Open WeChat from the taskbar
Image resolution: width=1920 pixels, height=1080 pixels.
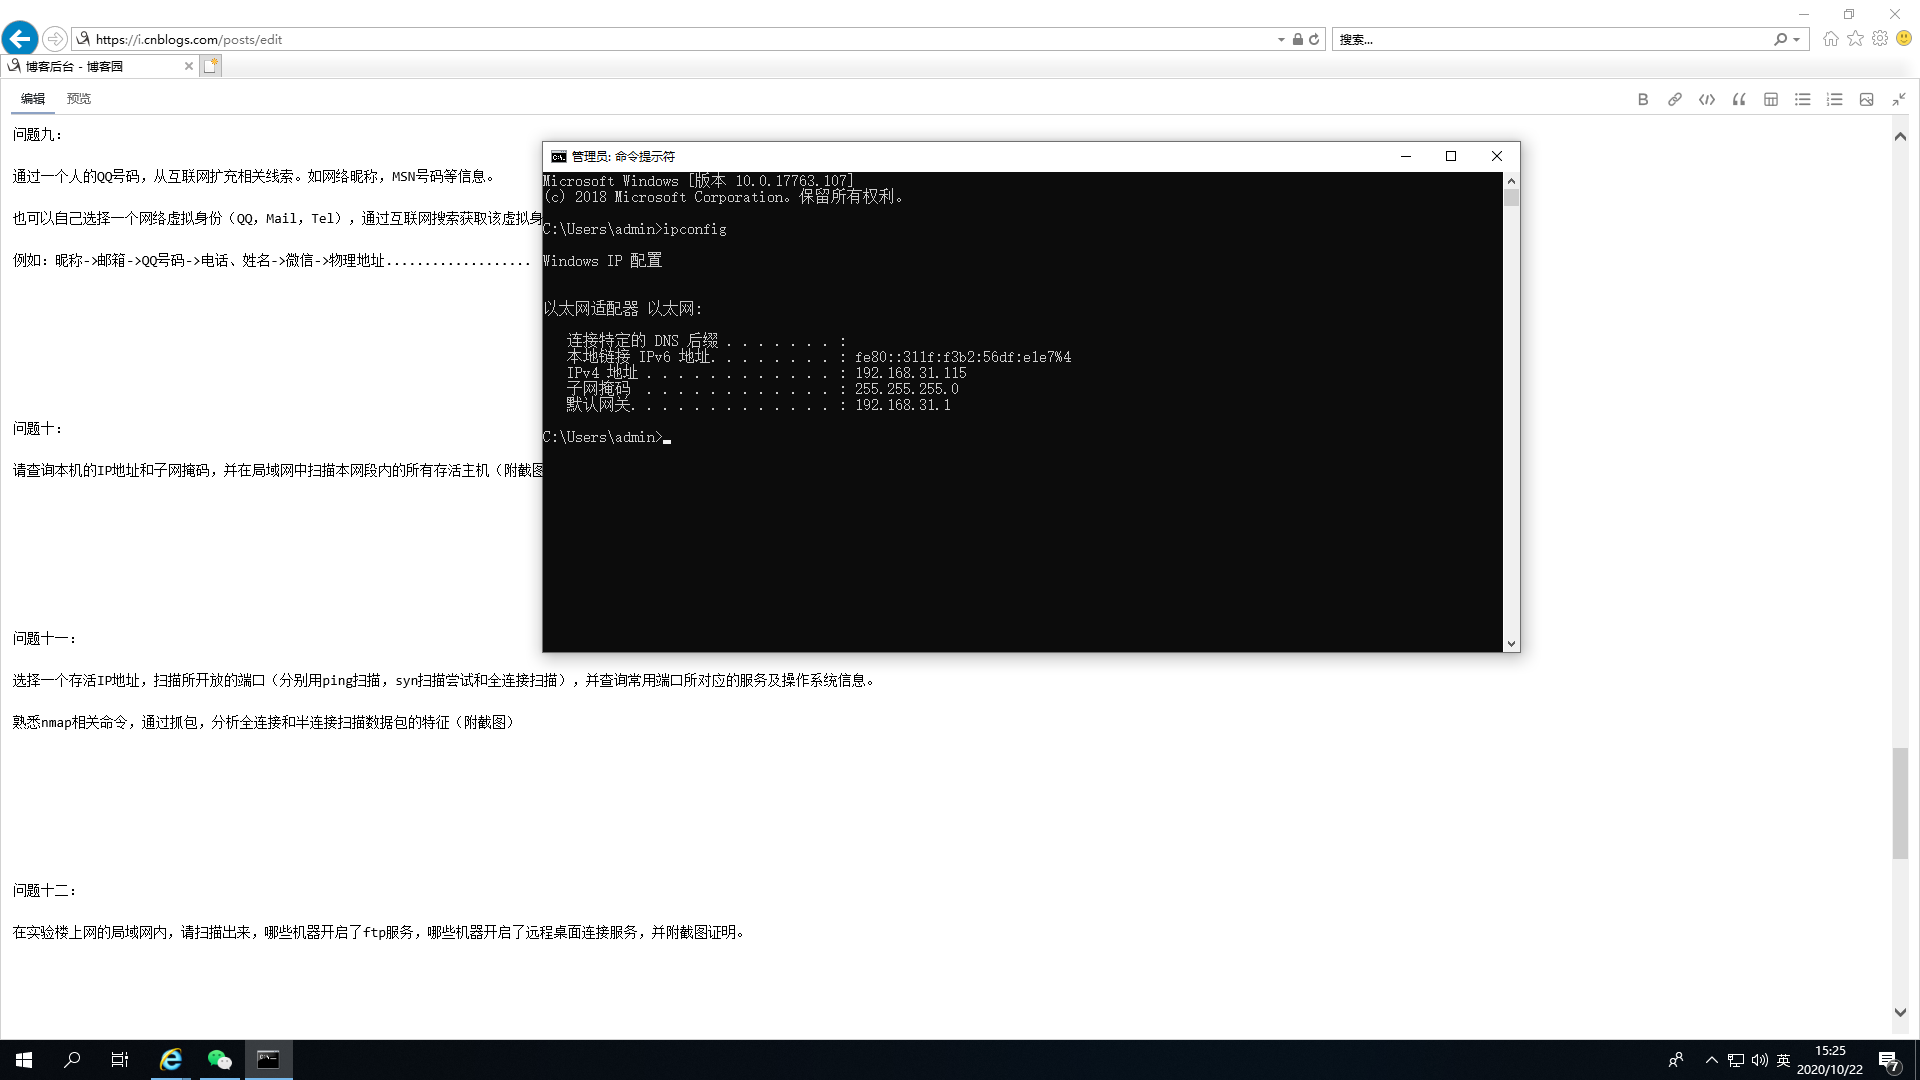tap(219, 1060)
